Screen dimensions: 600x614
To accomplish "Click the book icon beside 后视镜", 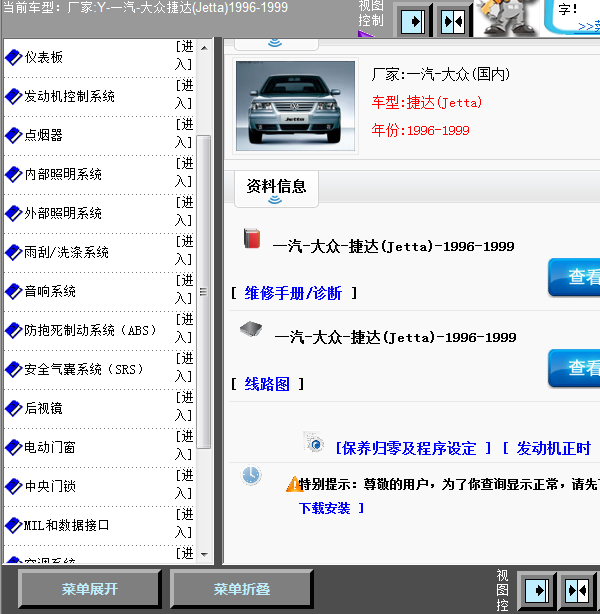I will (x=14, y=408).
